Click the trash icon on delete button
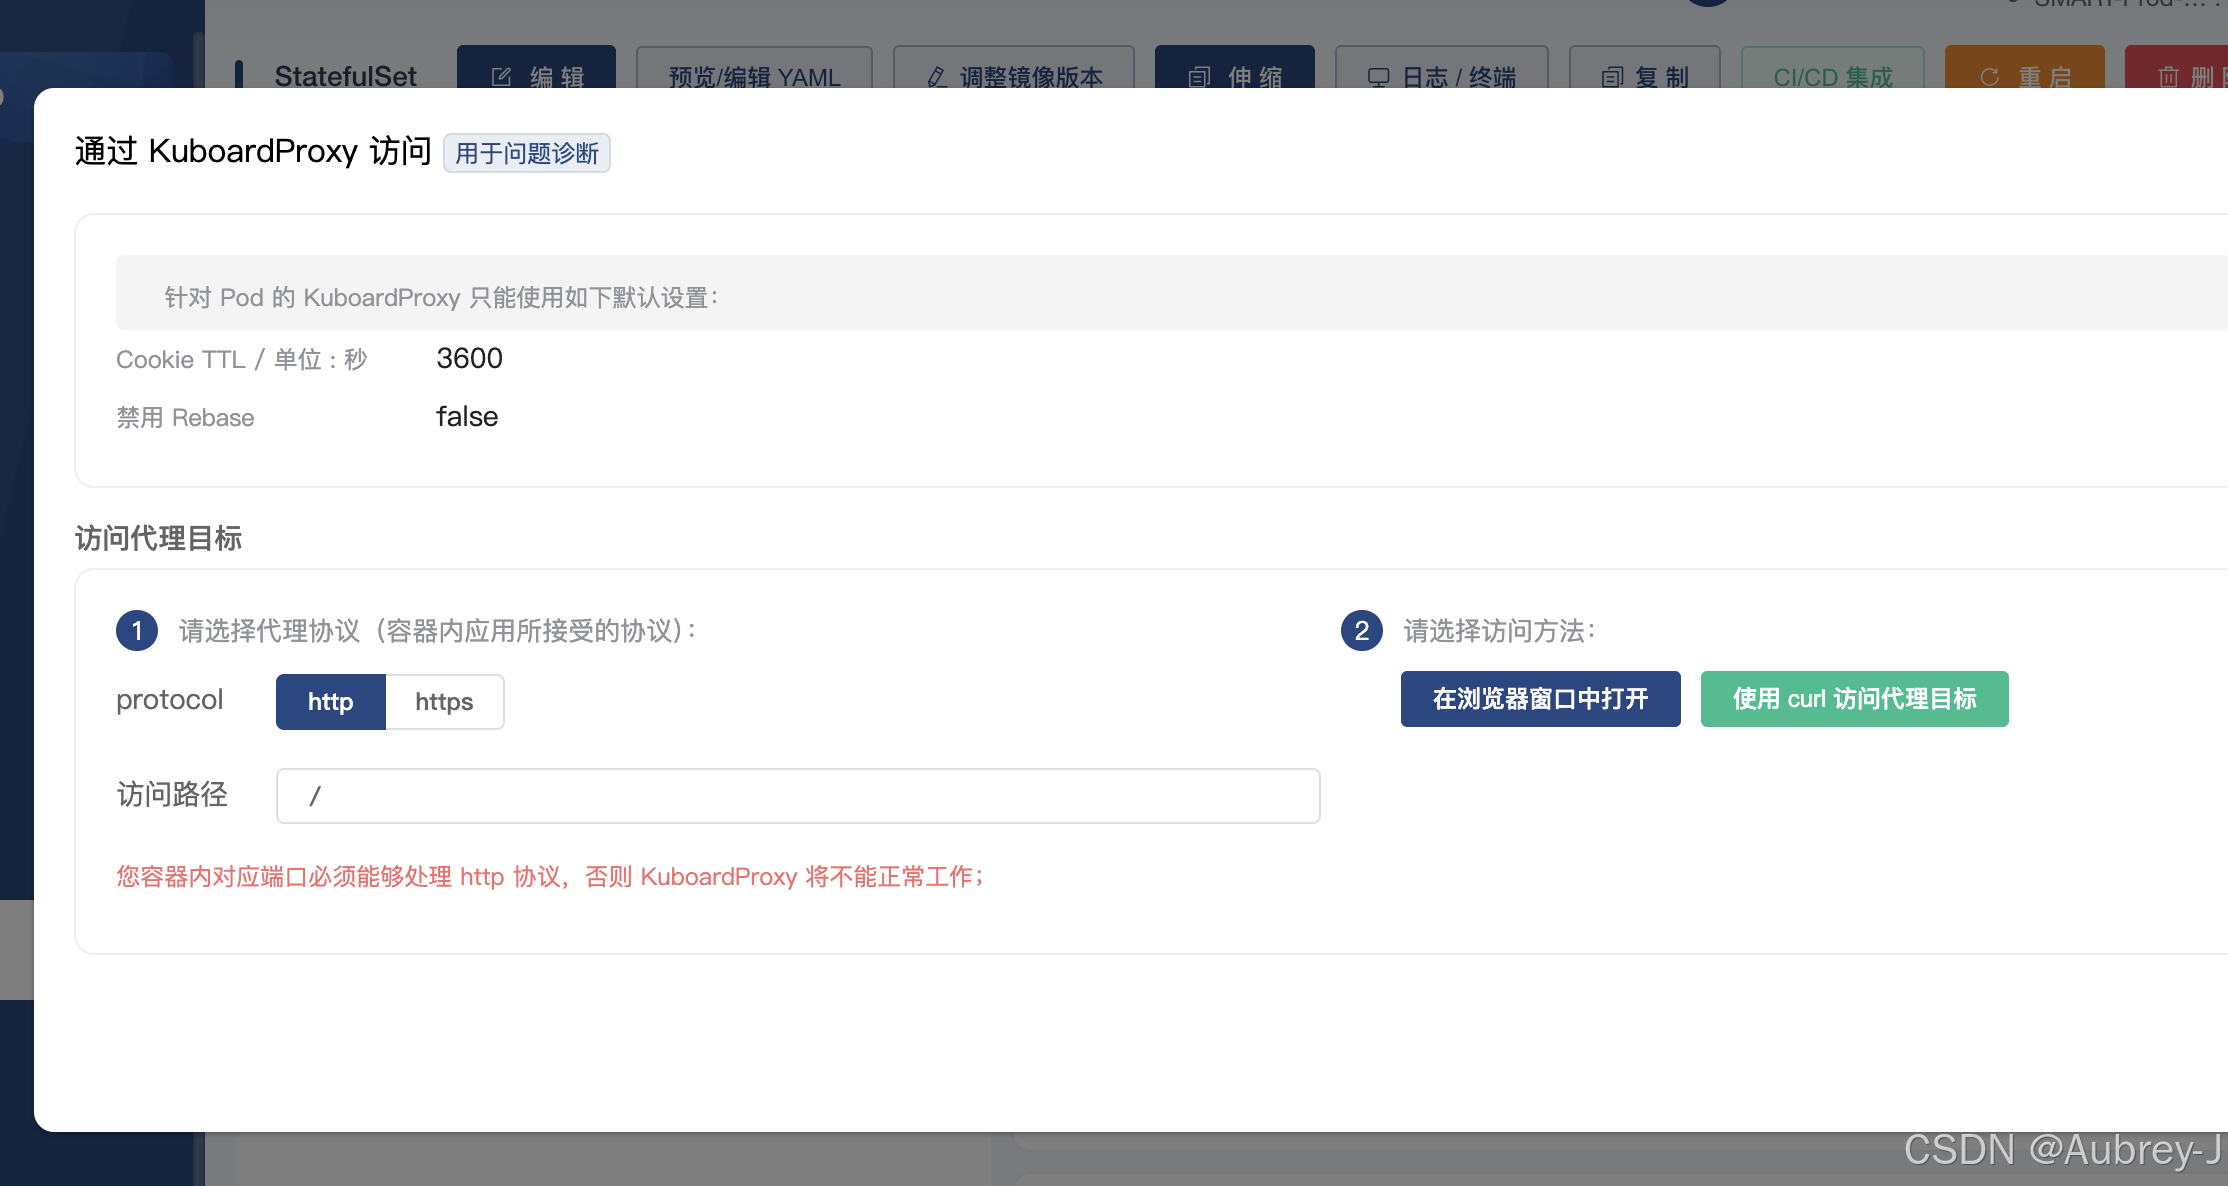Viewport: 2228px width, 1186px height. click(2169, 77)
